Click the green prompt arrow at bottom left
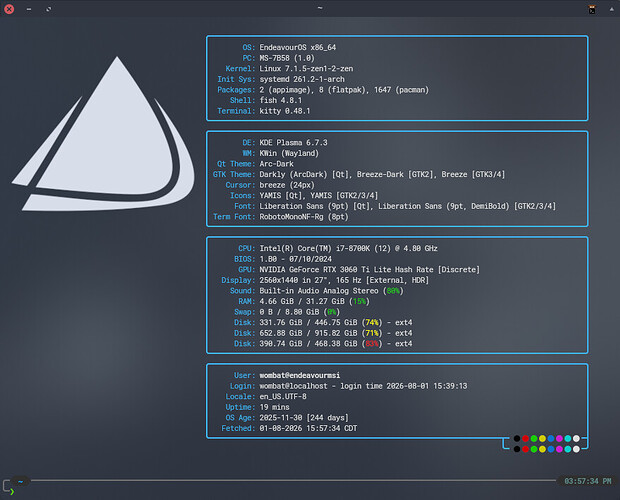This screenshot has height=500, width=620. (x=12, y=491)
